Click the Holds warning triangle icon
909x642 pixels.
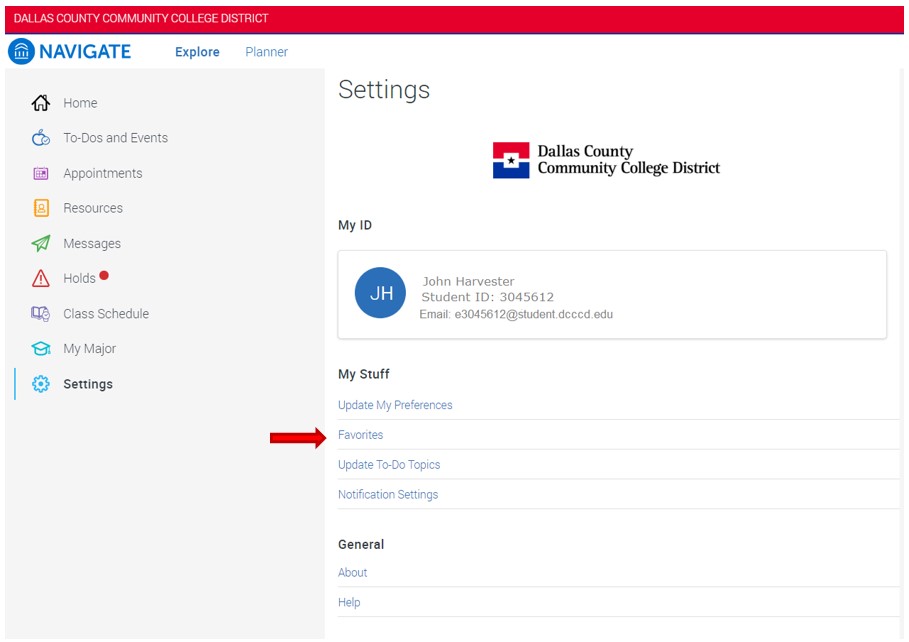tap(41, 279)
